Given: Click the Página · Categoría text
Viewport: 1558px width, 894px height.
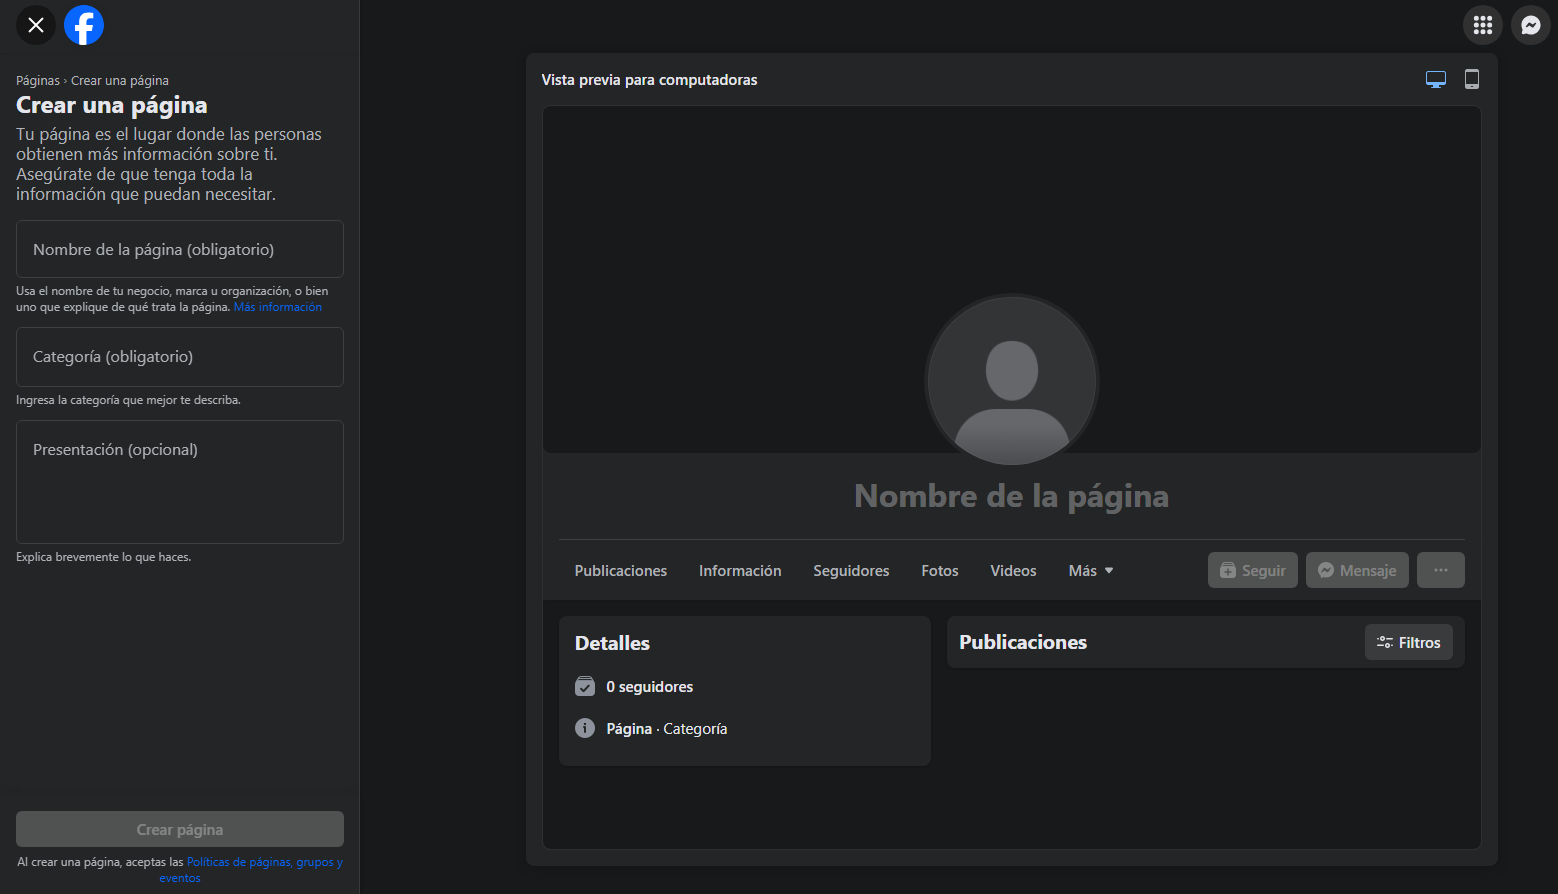Looking at the screenshot, I should tap(667, 729).
